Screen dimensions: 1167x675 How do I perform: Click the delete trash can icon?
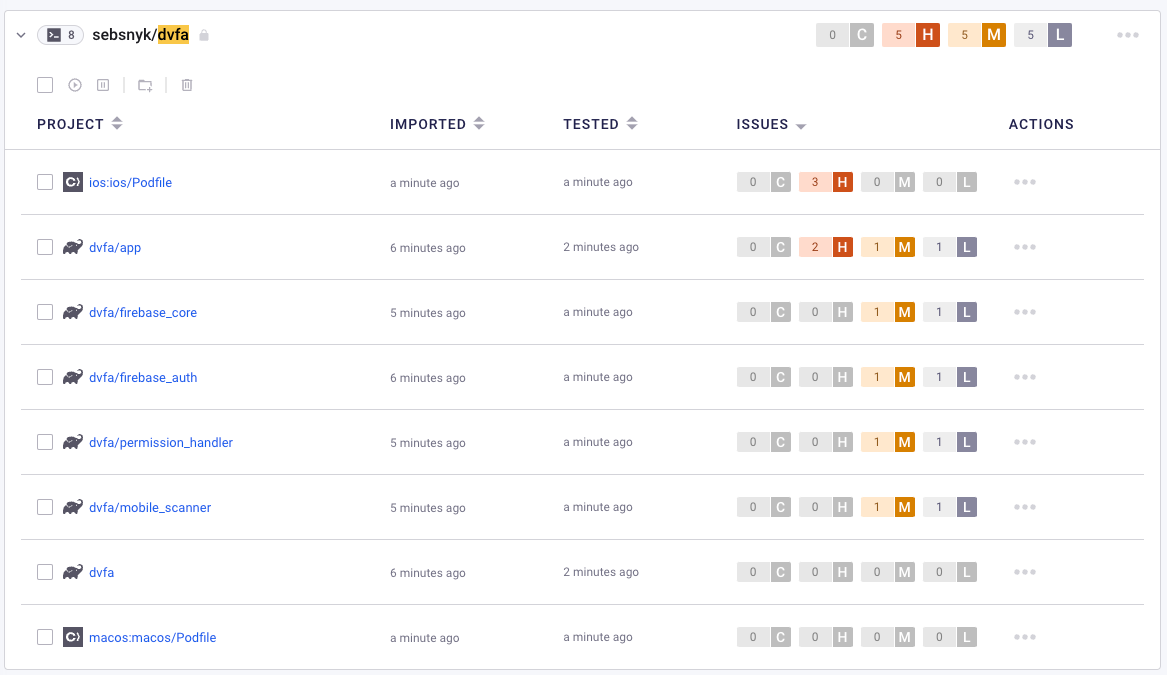click(x=187, y=85)
